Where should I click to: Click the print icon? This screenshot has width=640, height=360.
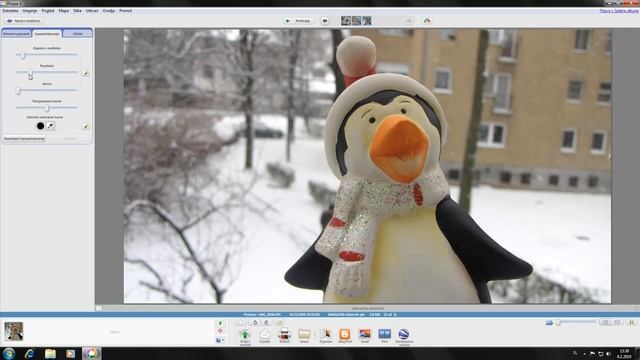coord(284,334)
